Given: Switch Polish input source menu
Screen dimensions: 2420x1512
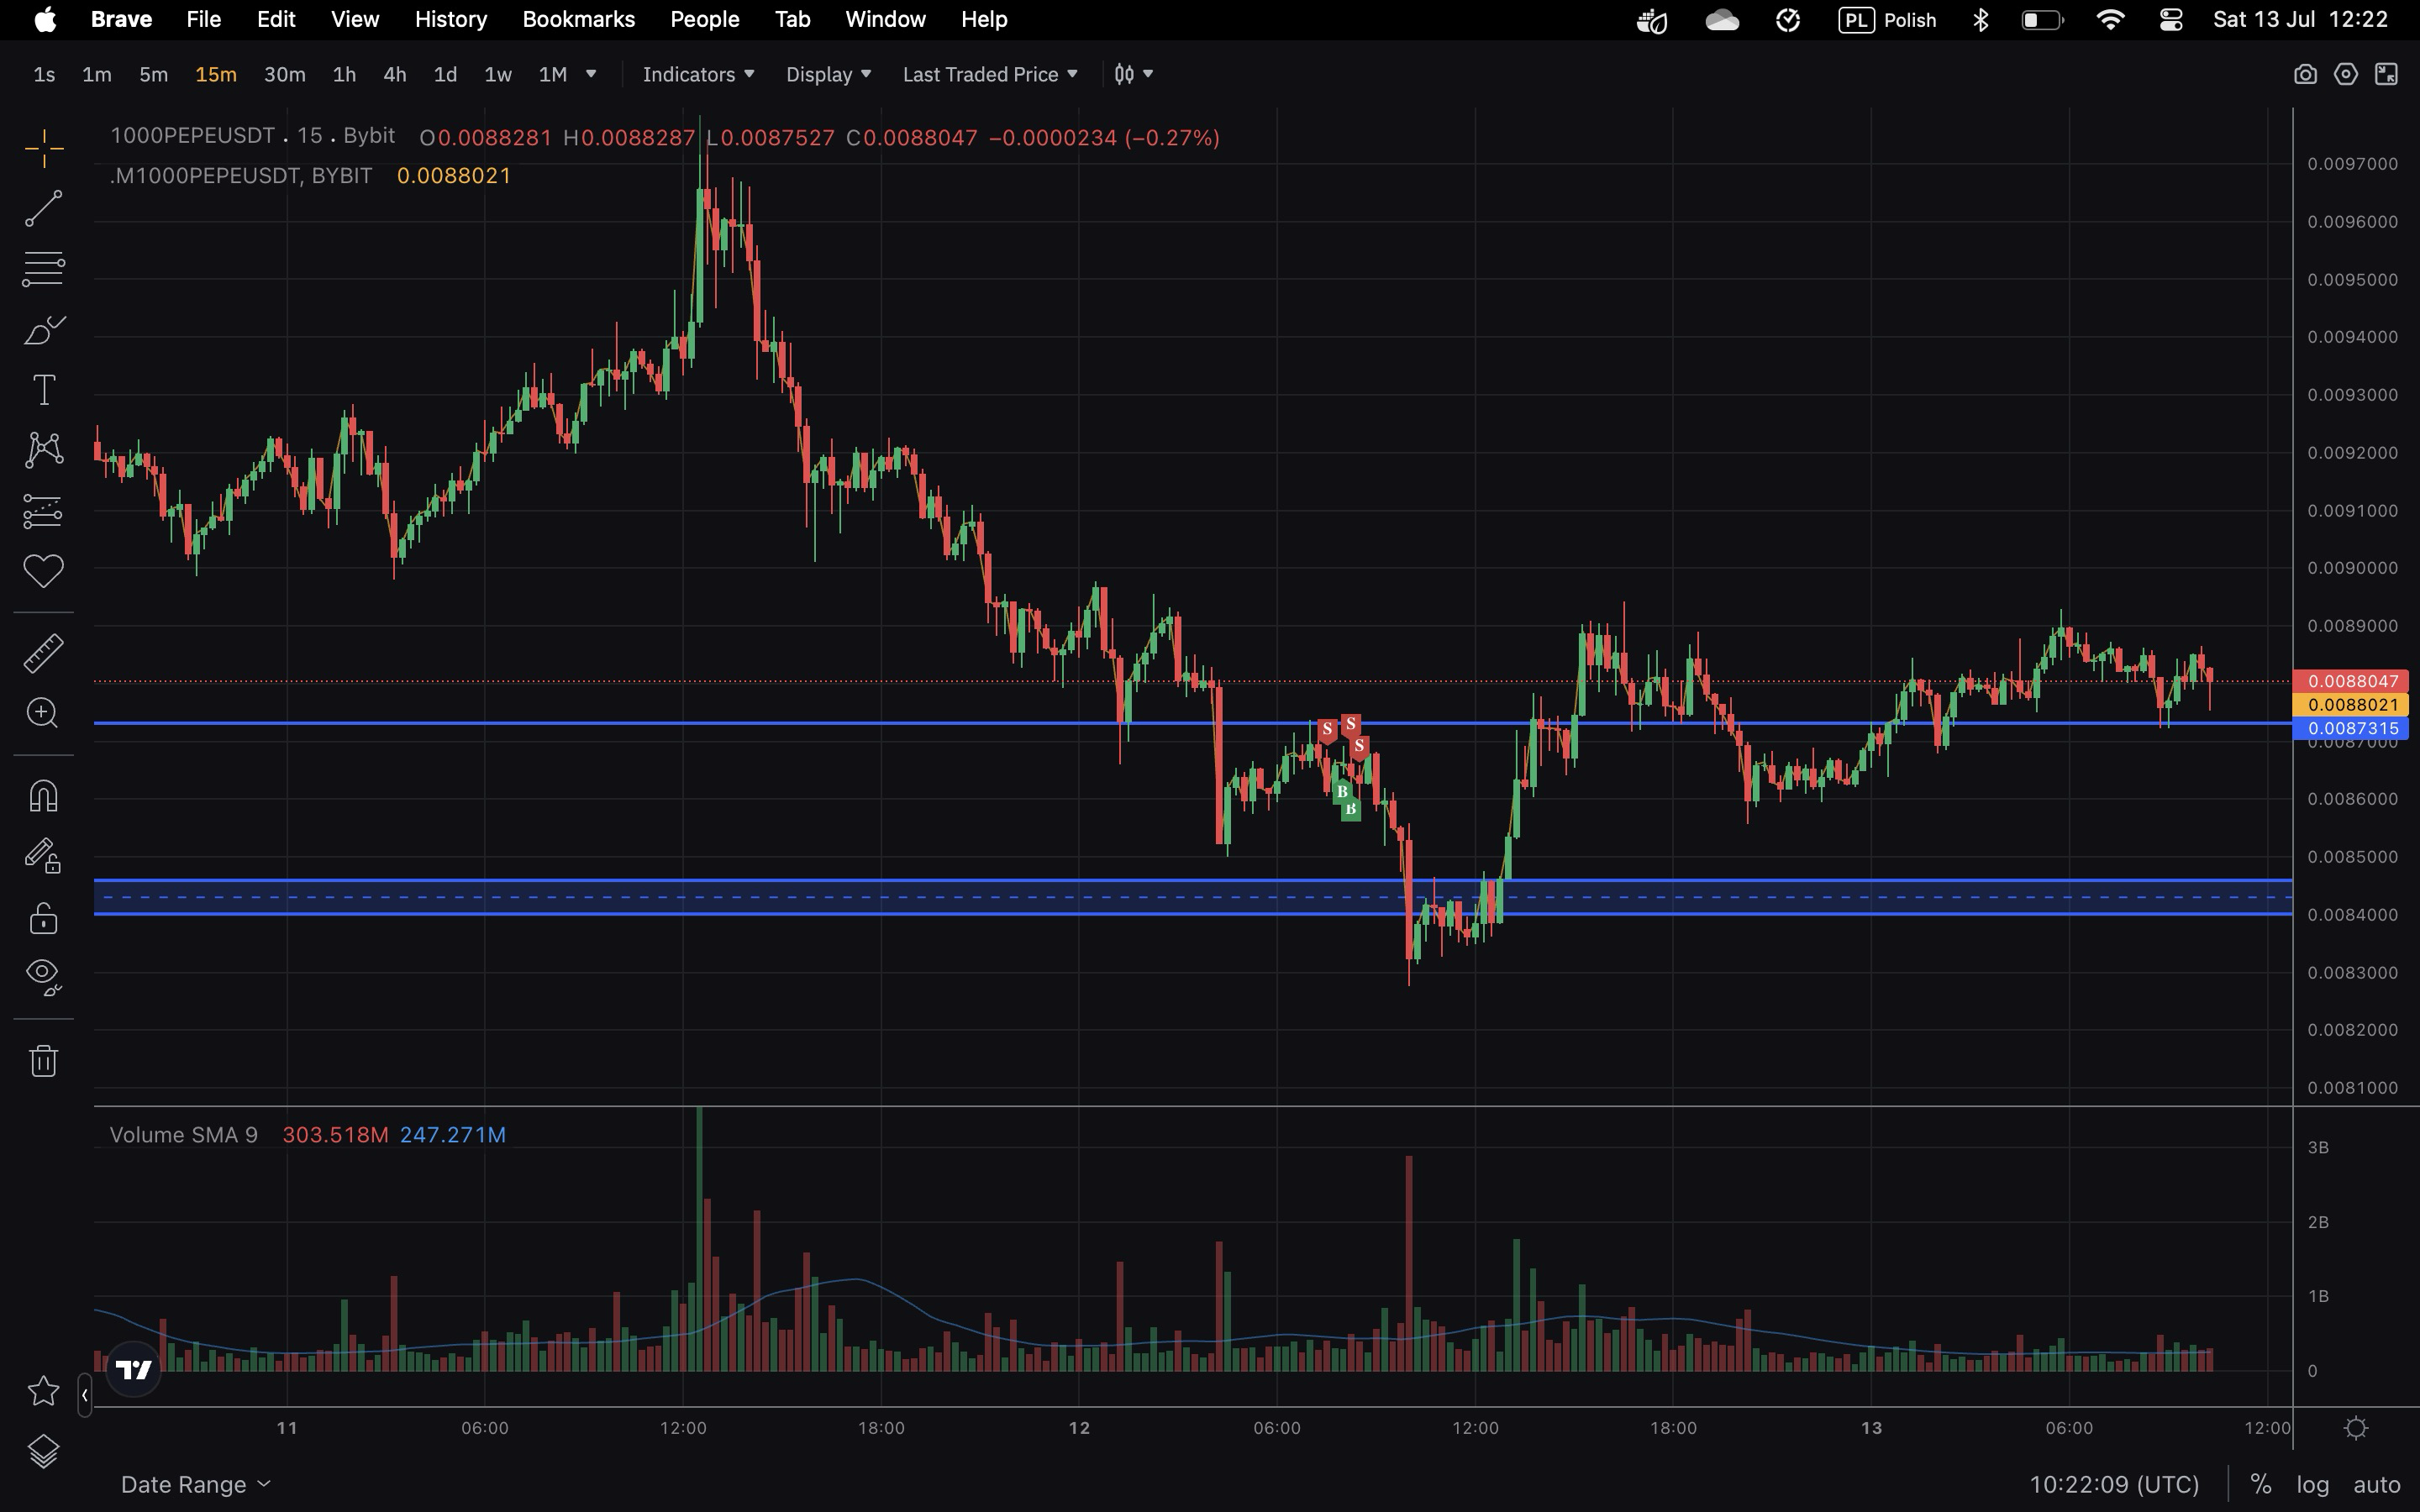Looking at the screenshot, I should (1887, 19).
